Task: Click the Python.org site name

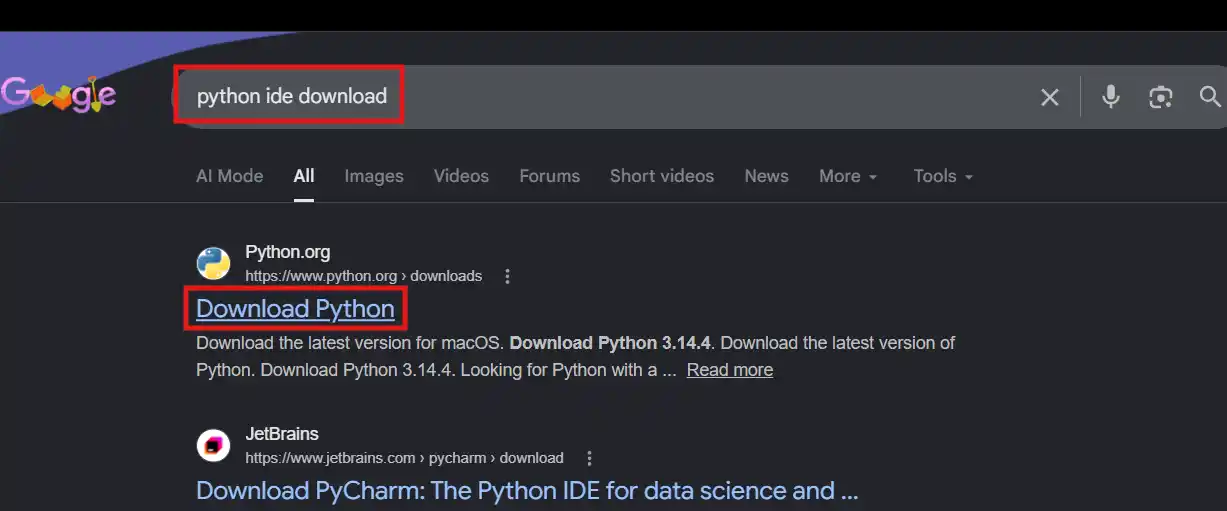Action: point(287,252)
